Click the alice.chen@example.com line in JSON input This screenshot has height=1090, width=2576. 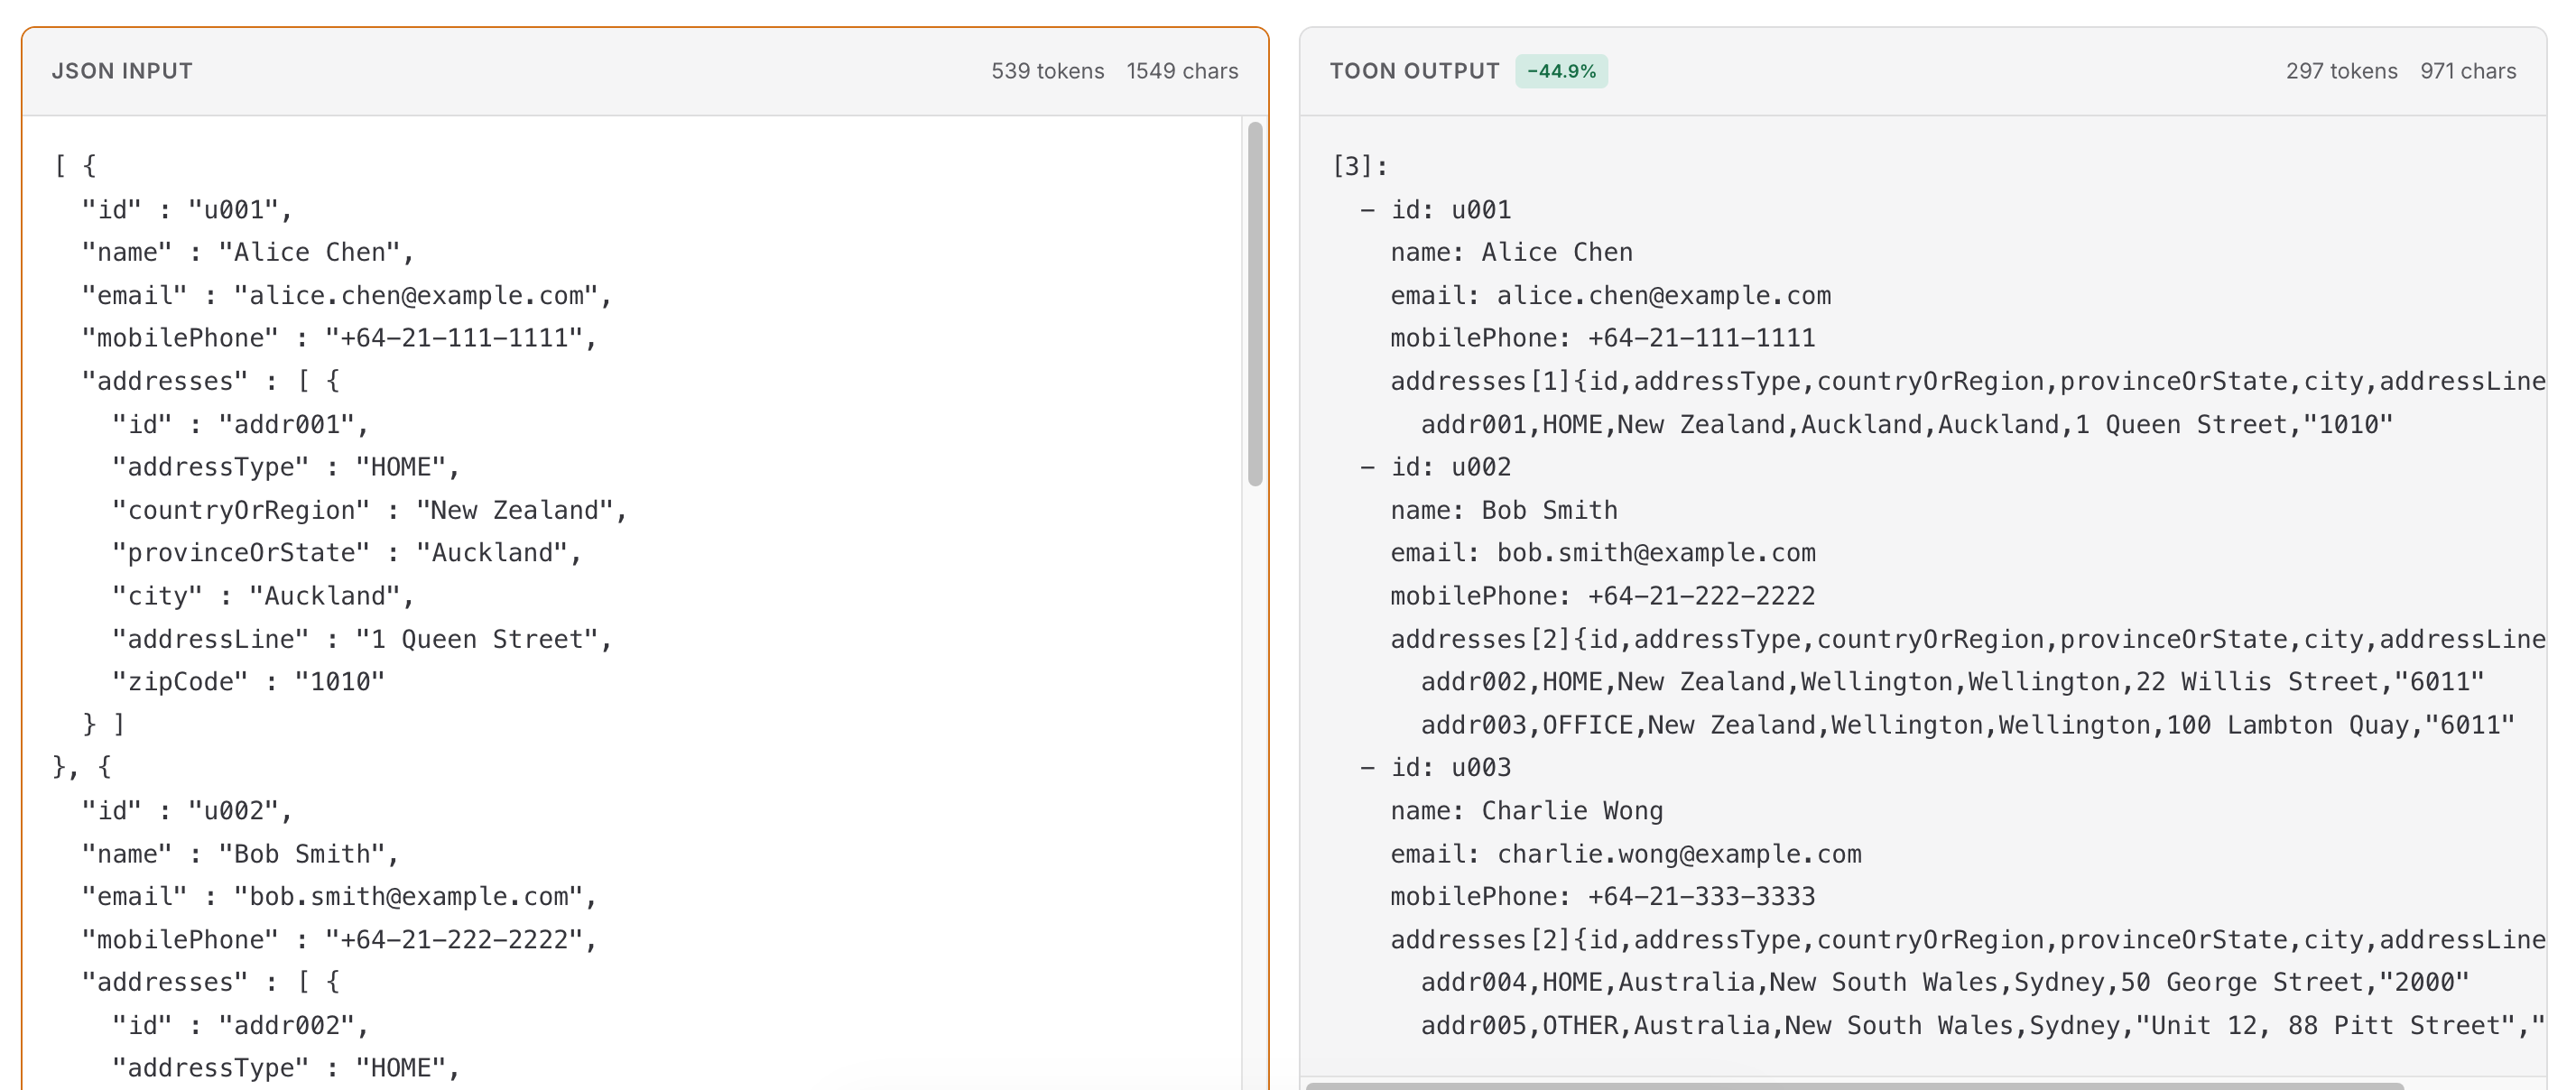[346, 296]
